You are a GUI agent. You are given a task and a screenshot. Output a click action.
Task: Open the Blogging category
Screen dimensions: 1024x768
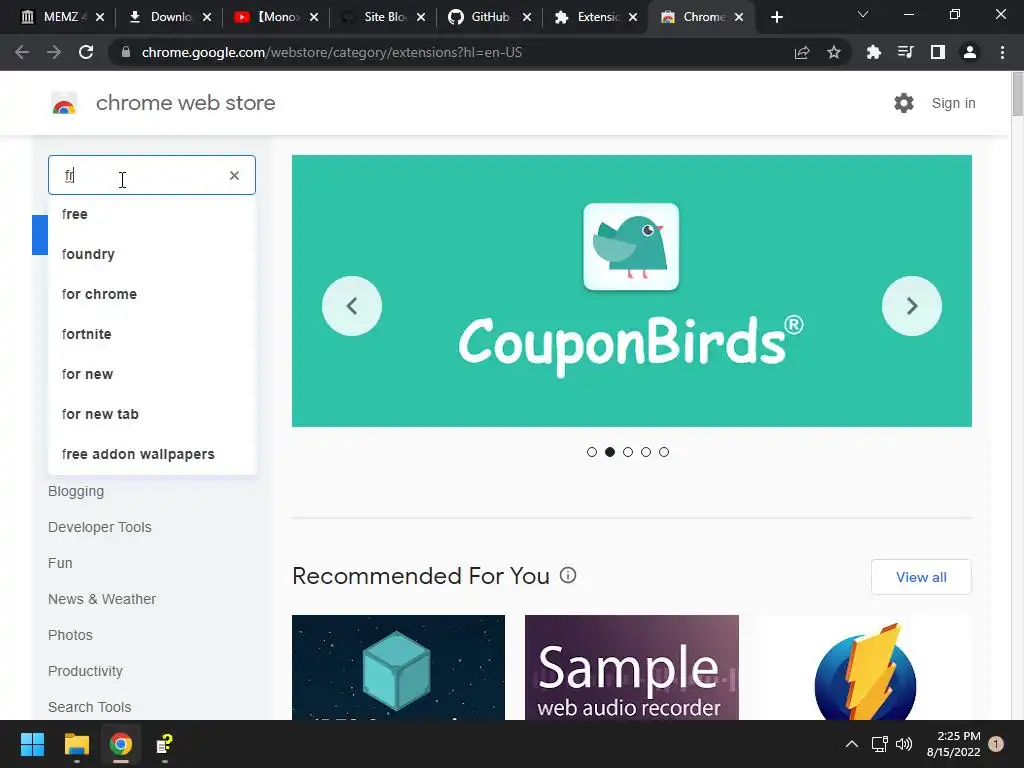[x=76, y=491]
